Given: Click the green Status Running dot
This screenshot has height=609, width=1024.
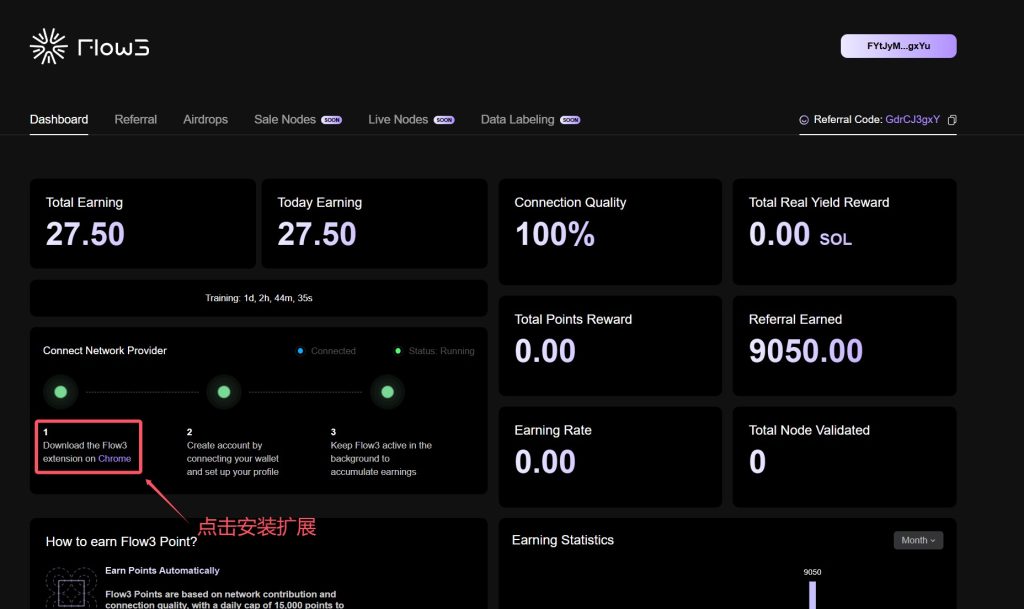Looking at the screenshot, I should click(x=398, y=351).
